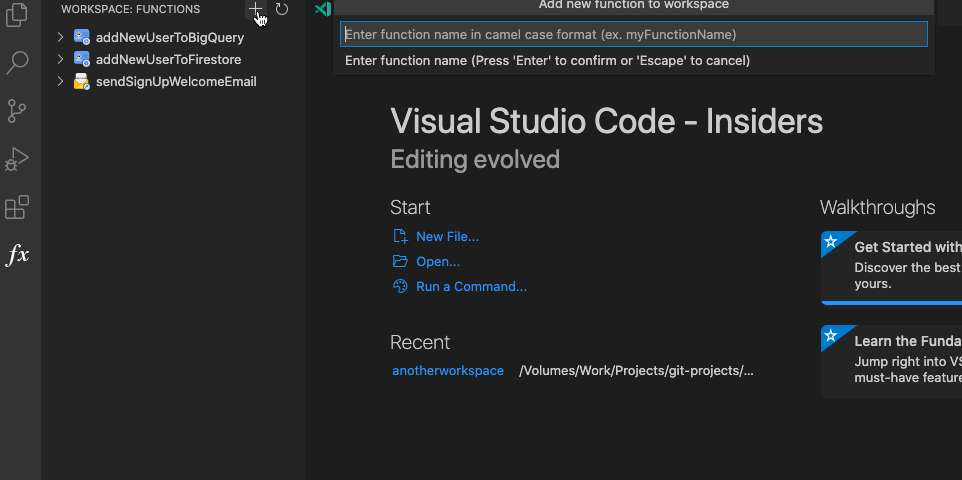962x480 pixels.
Task: Click the New File... link
Action: (x=447, y=236)
